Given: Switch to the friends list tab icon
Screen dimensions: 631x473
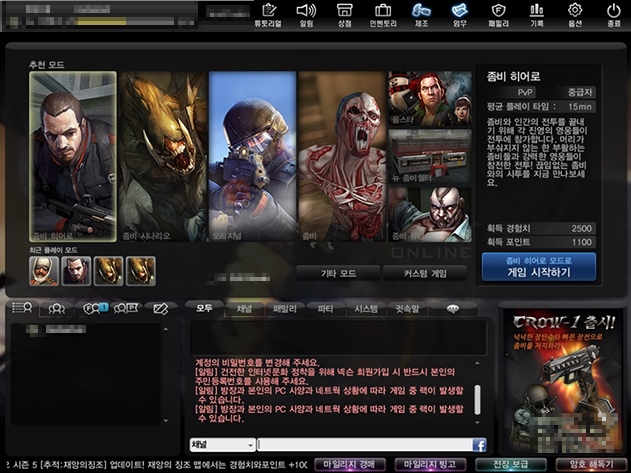Looking at the screenshot, I should point(56,308).
